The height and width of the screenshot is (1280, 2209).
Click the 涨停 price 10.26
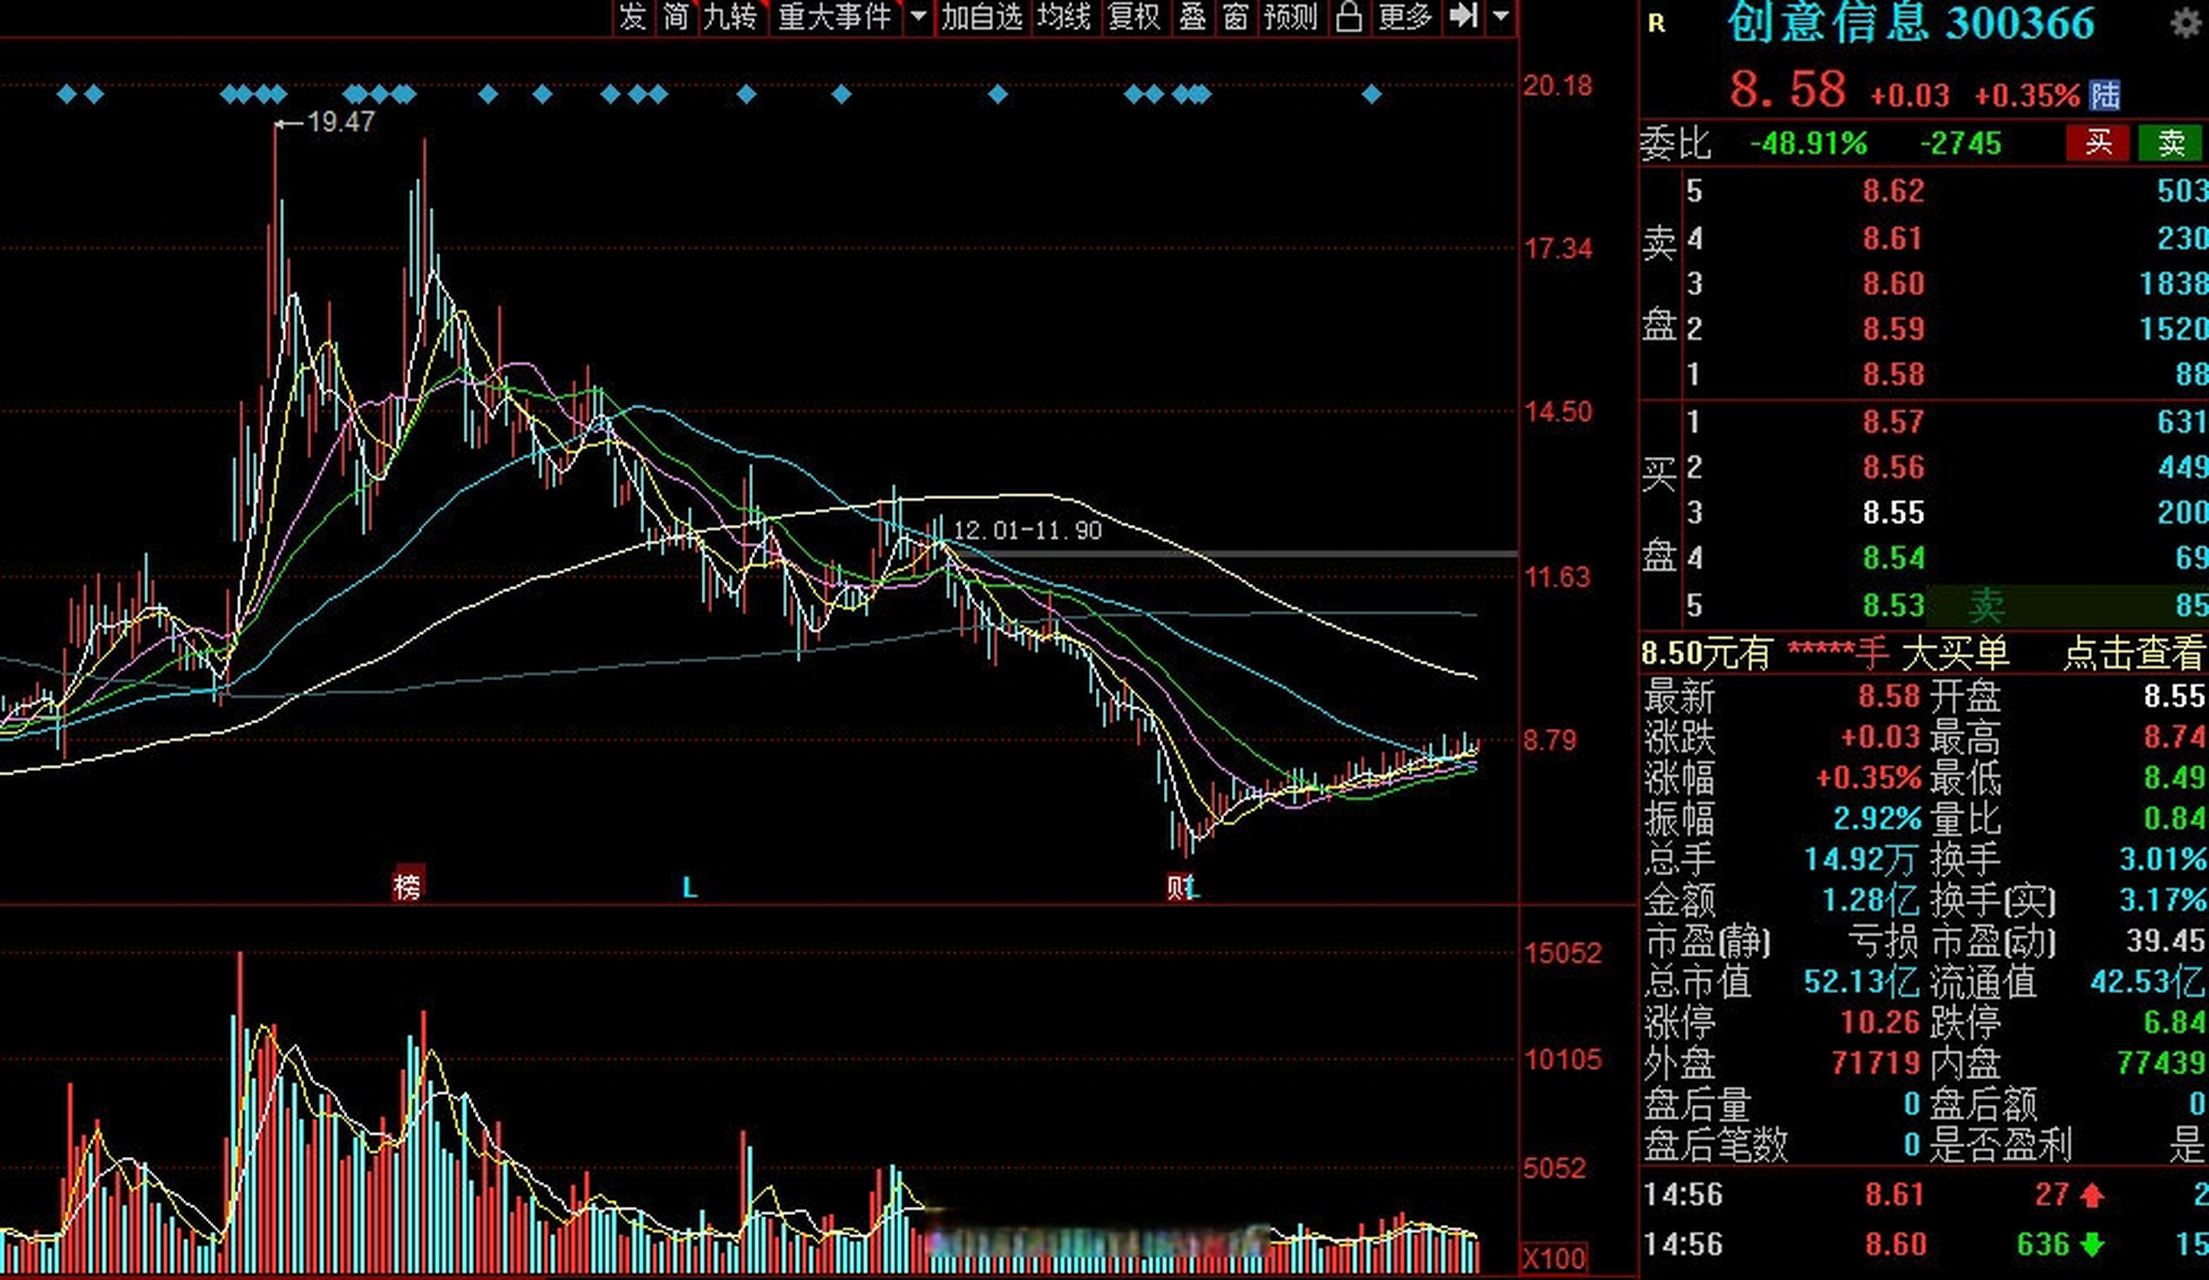coord(1880,1023)
